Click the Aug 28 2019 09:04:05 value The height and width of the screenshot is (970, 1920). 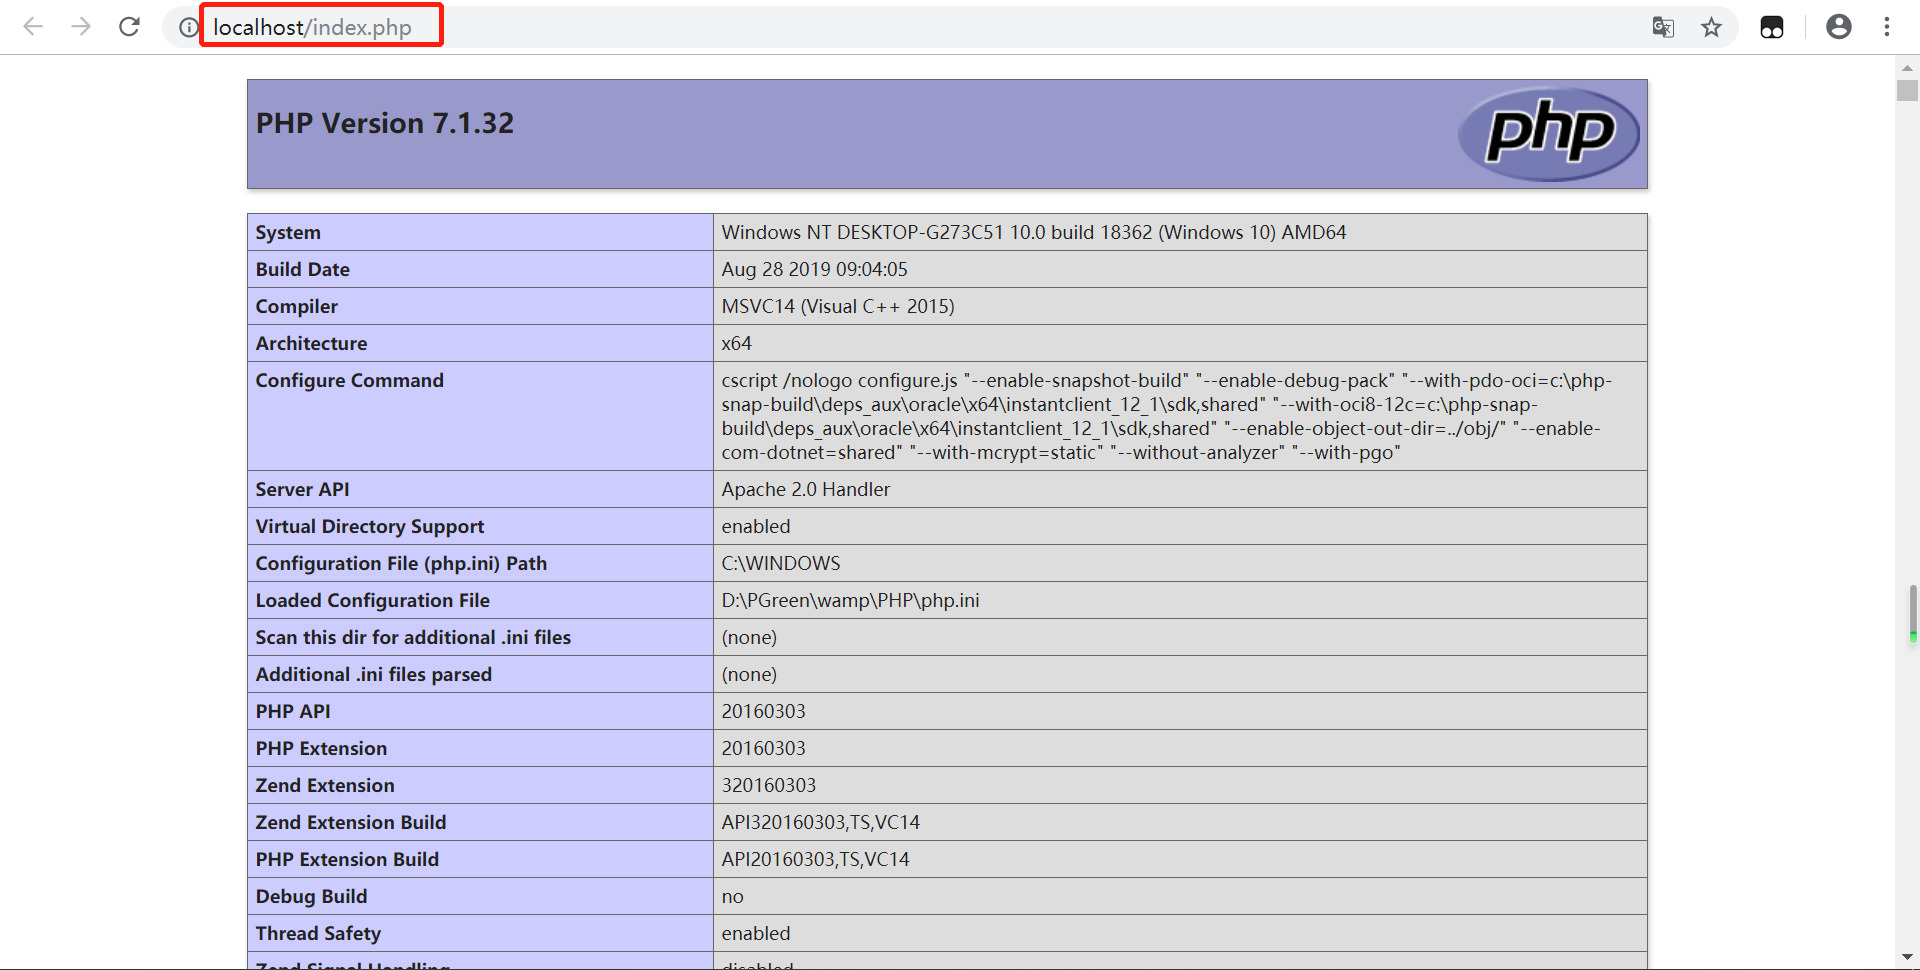click(x=814, y=269)
